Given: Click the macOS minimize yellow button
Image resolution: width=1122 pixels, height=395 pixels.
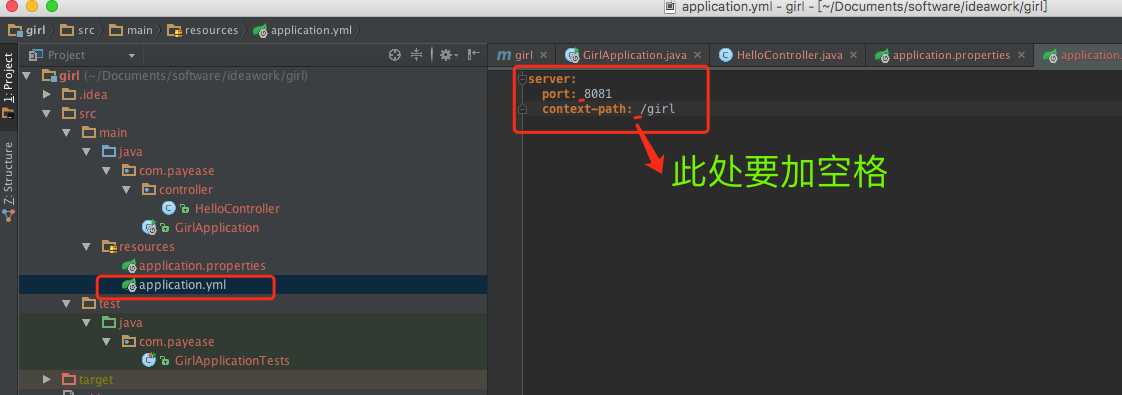Looking at the screenshot, I should click(31, 6).
